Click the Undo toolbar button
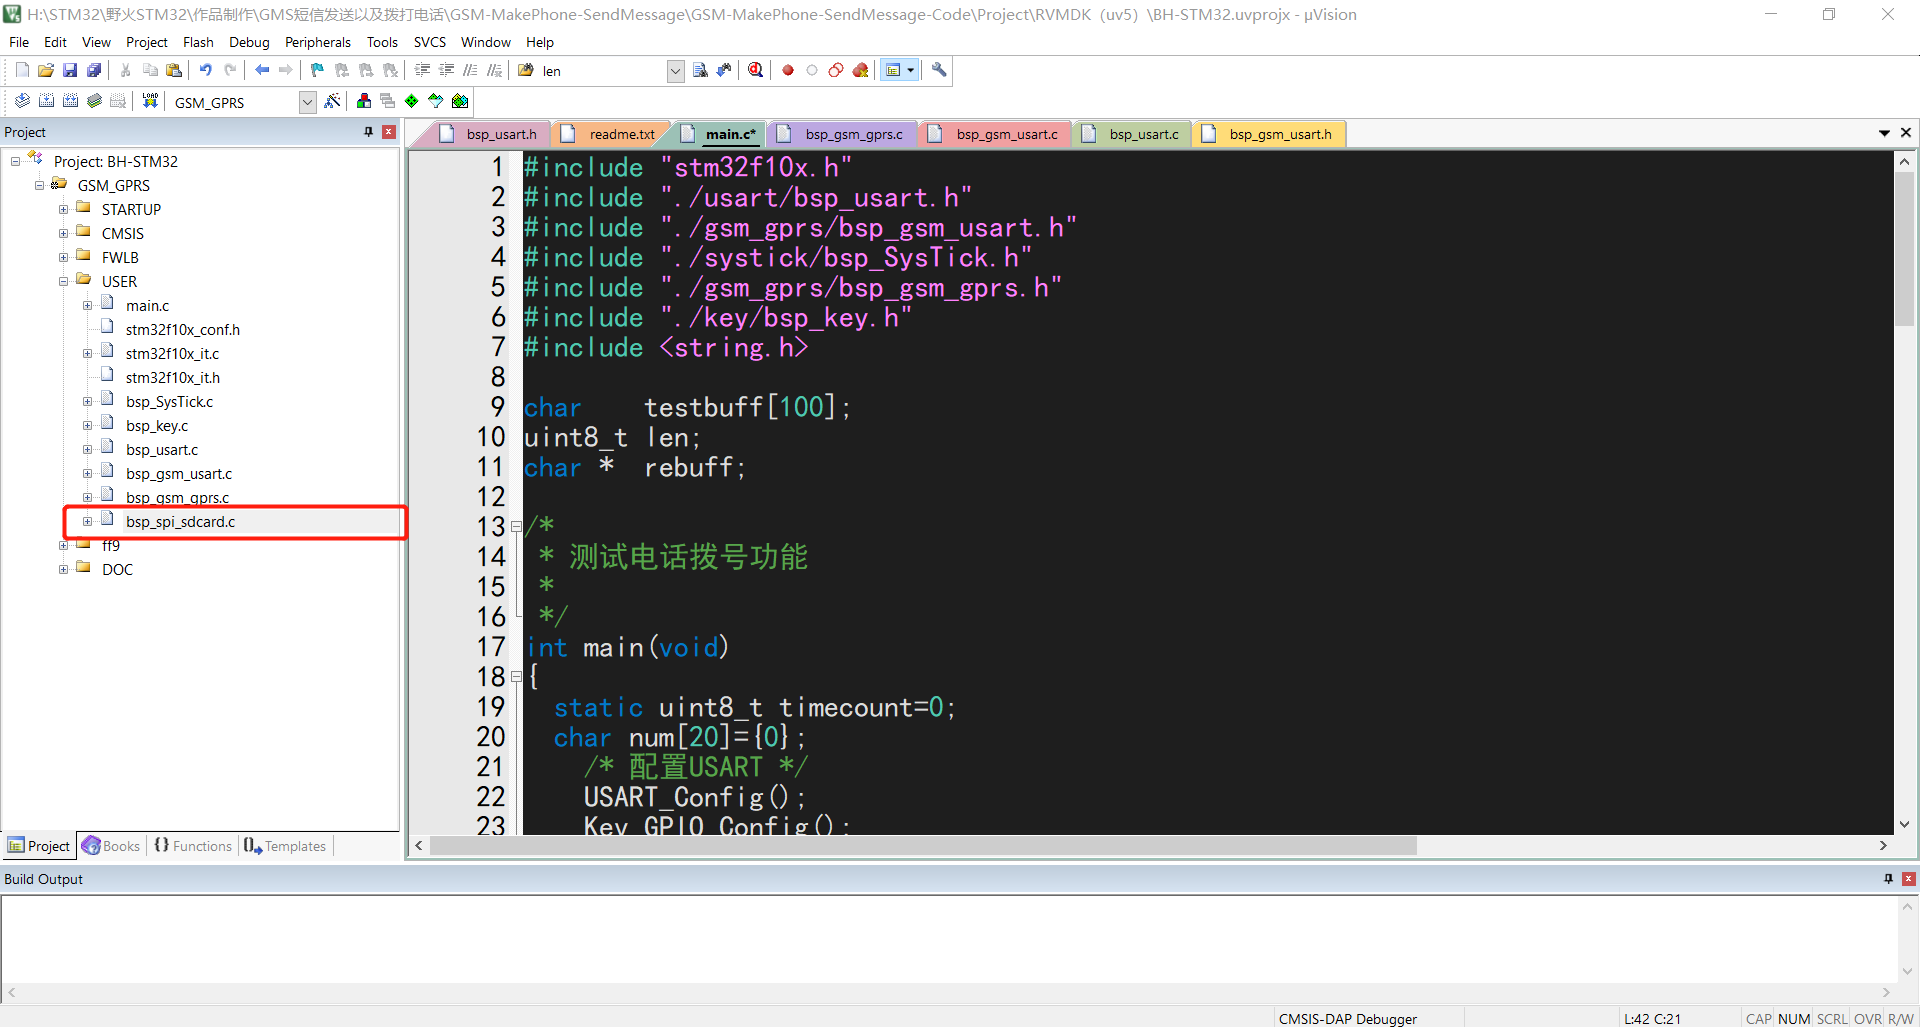Image resolution: width=1920 pixels, height=1027 pixels. click(205, 70)
